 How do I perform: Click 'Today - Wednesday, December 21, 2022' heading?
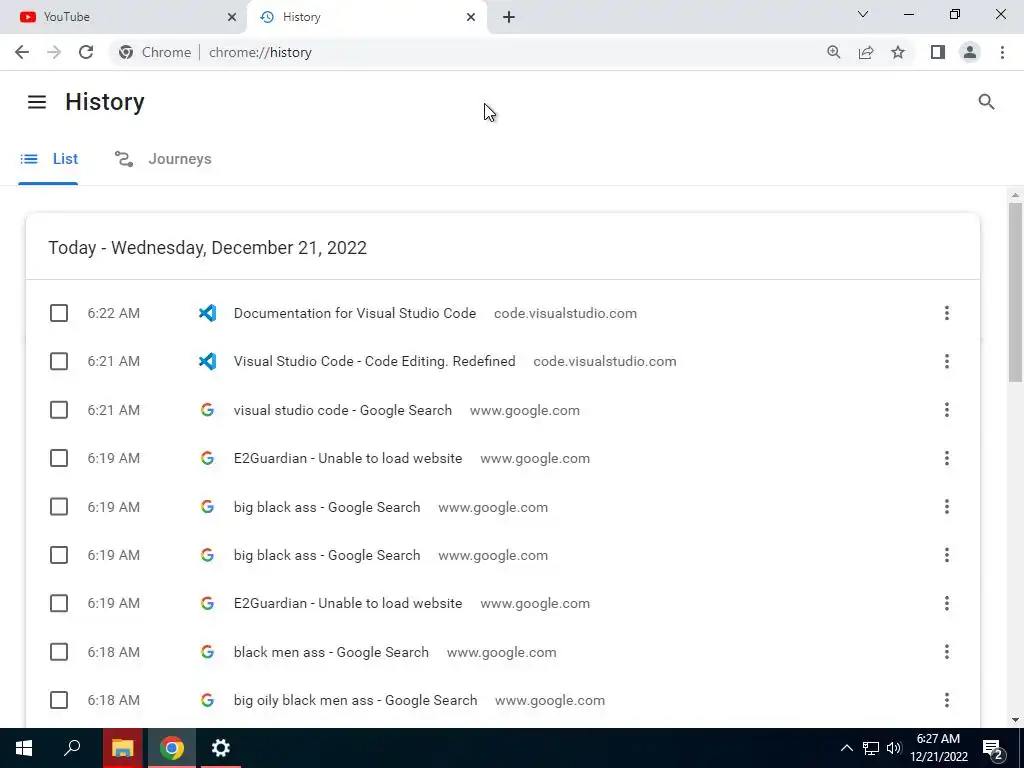click(208, 248)
